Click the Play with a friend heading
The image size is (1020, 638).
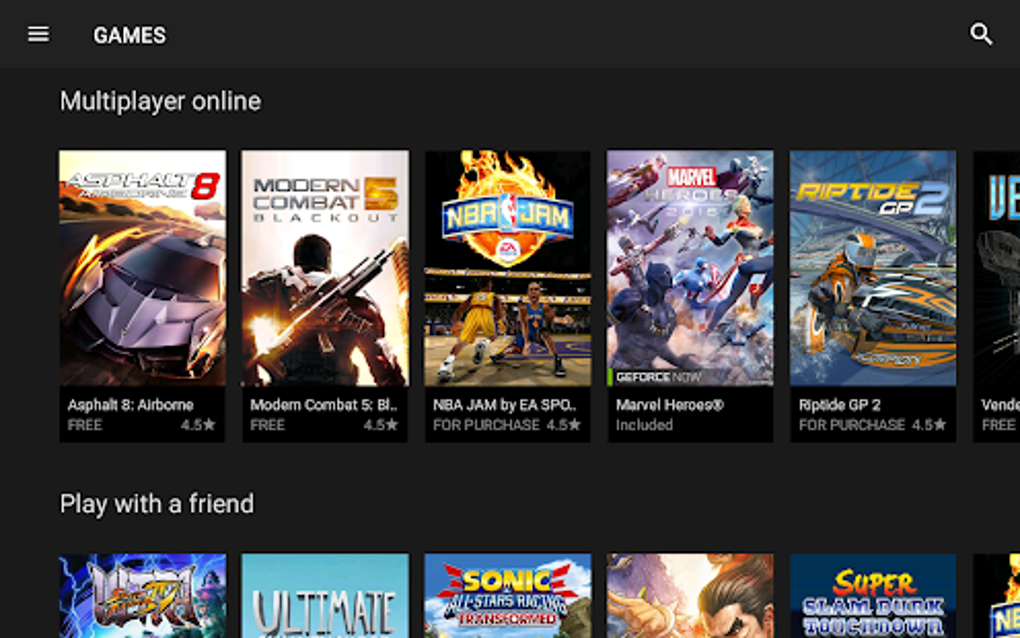click(x=157, y=504)
